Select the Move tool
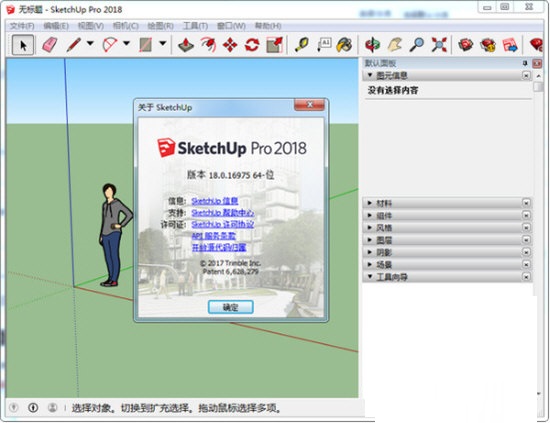This screenshot has width=550, height=423. point(230,45)
